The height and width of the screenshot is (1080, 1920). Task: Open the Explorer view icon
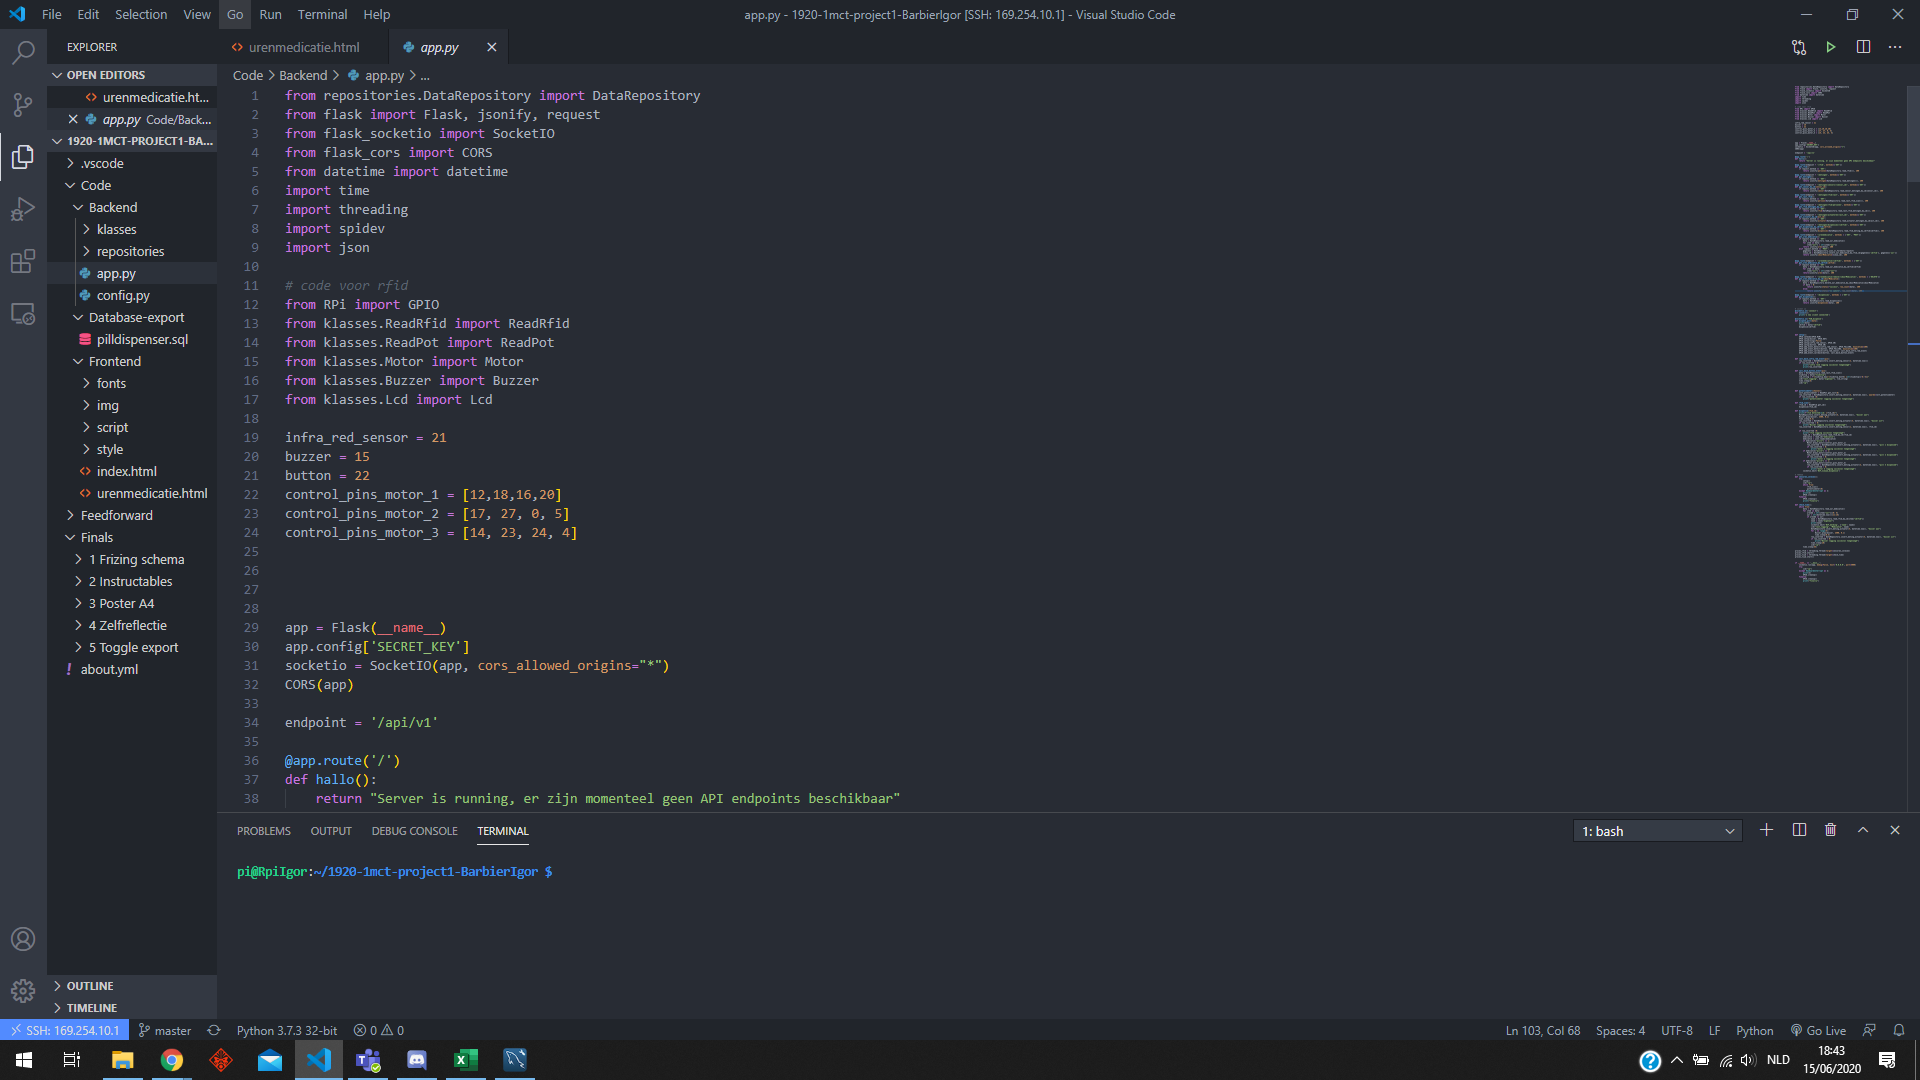(23, 157)
